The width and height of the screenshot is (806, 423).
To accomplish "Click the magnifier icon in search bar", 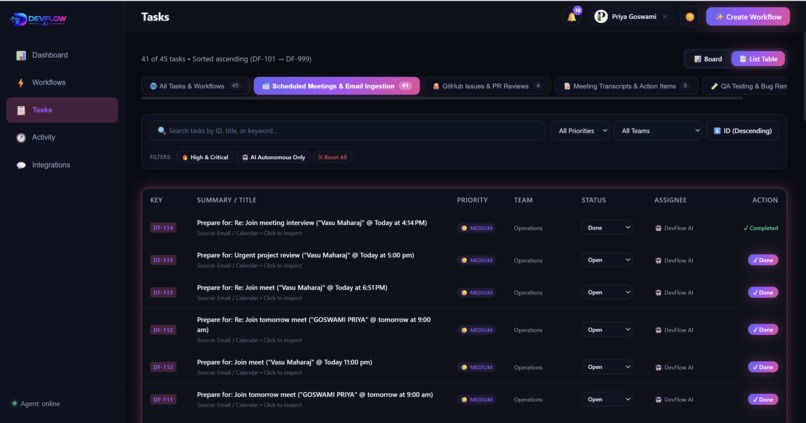I will (161, 131).
